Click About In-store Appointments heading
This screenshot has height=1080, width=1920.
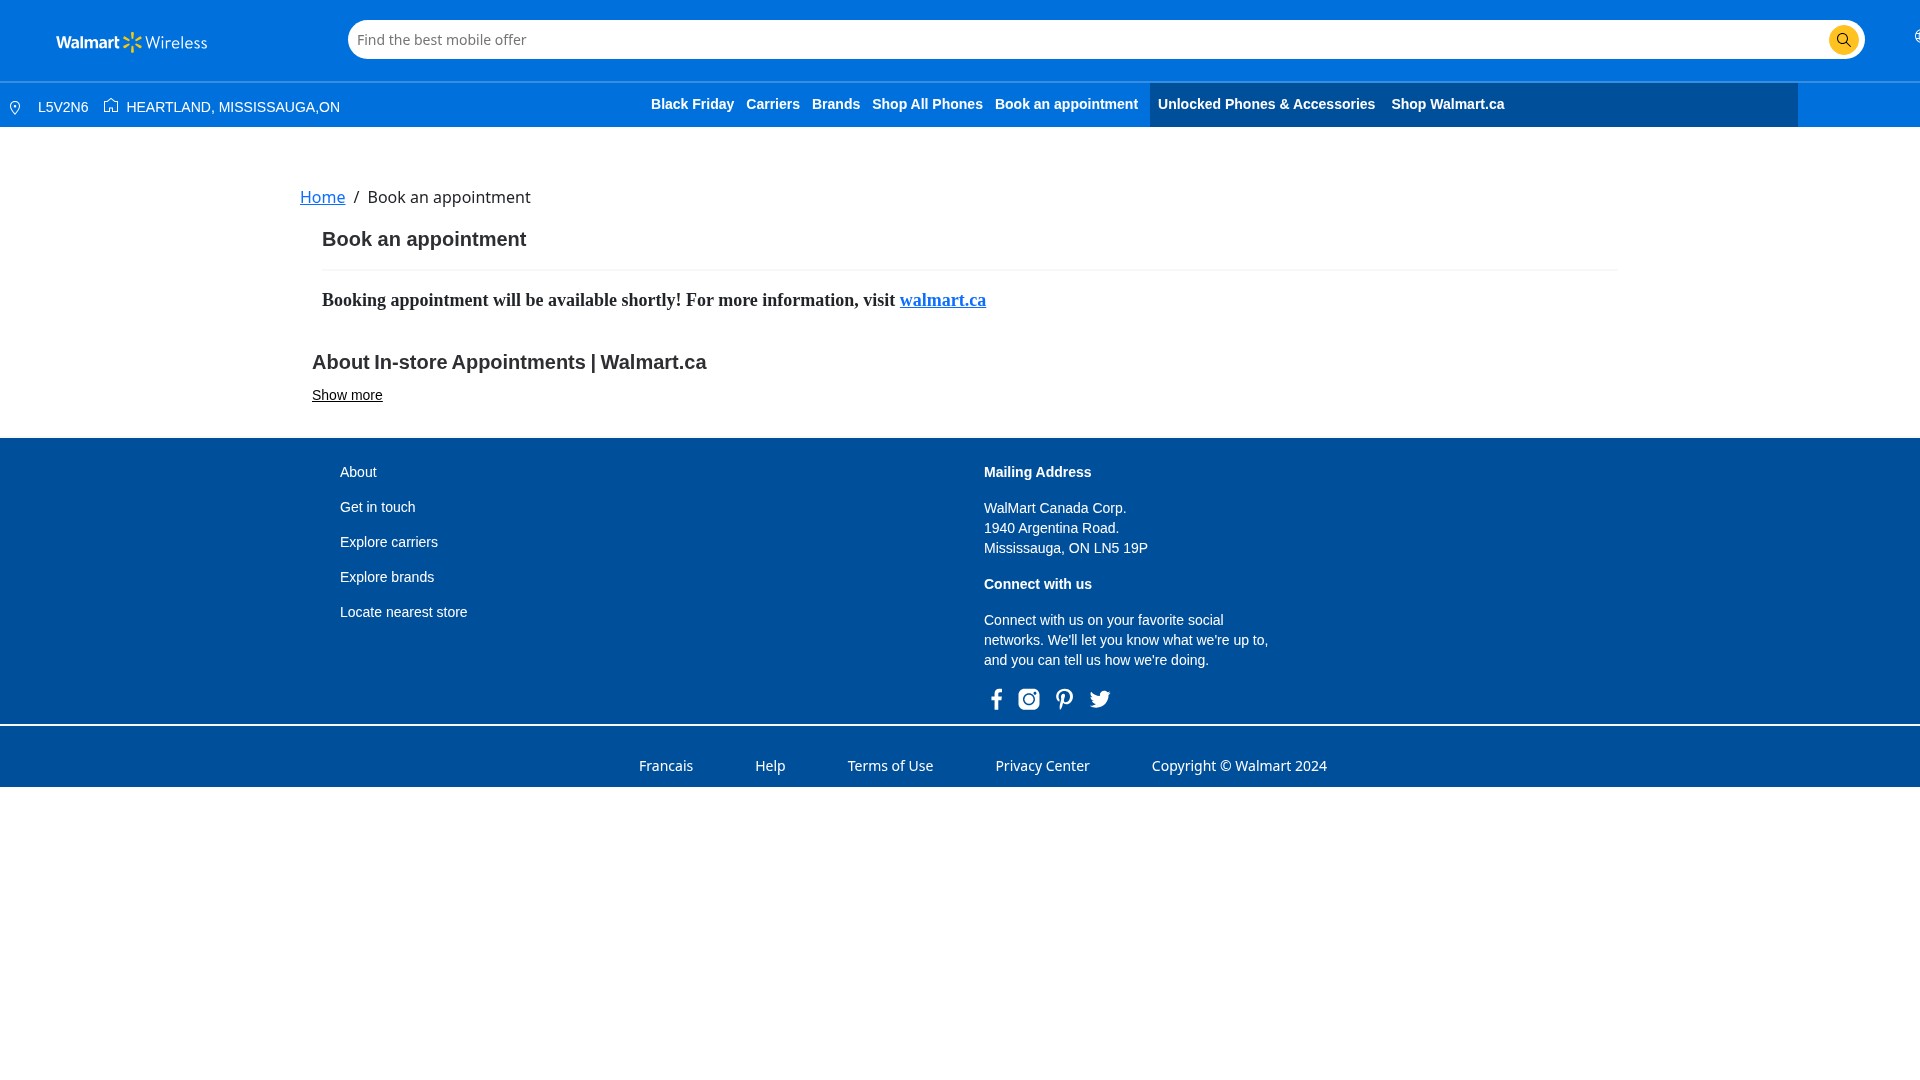(x=509, y=362)
